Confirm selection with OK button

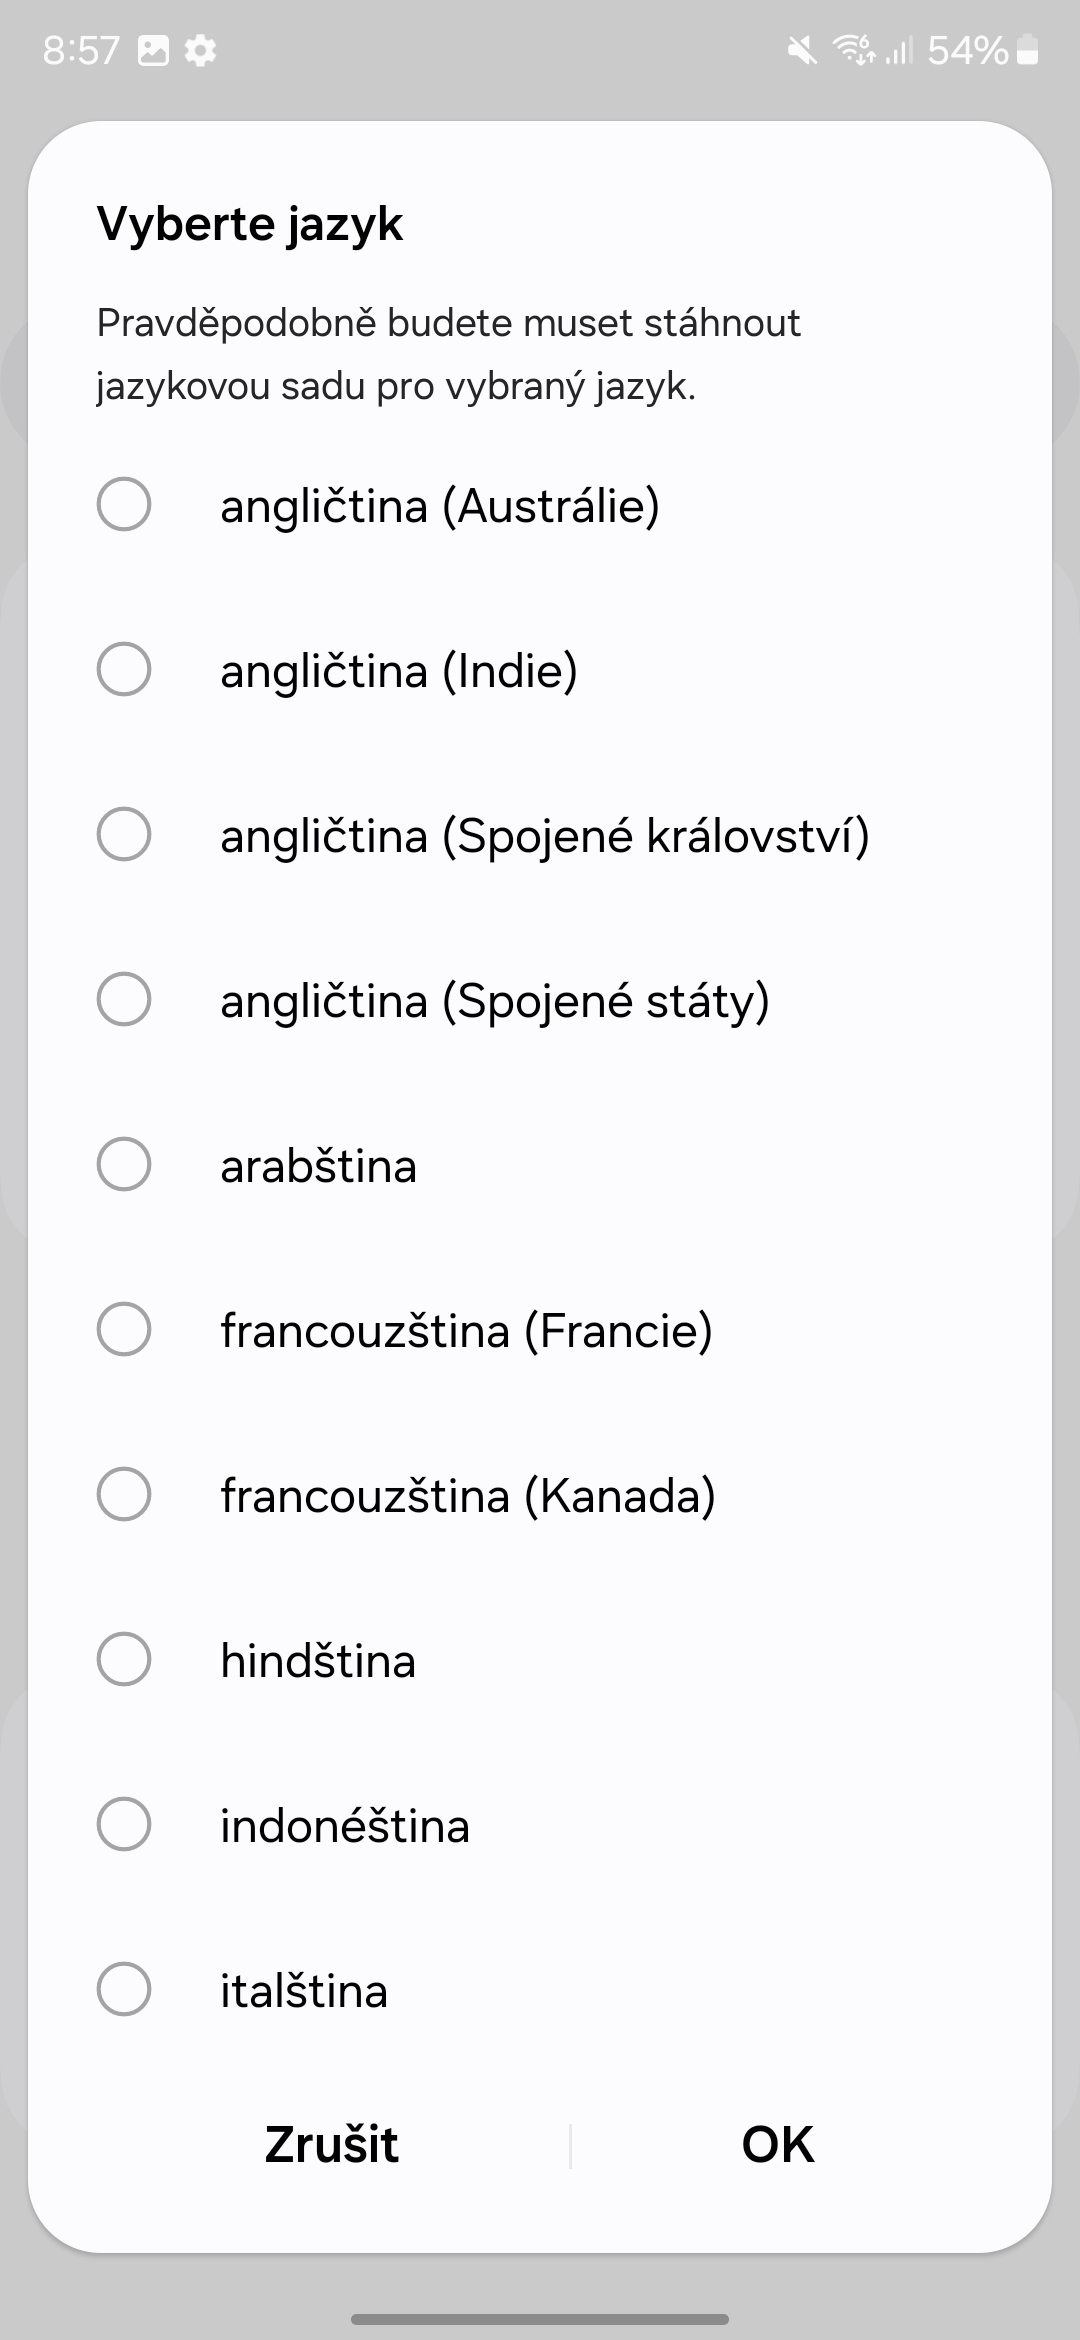(778, 2145)
